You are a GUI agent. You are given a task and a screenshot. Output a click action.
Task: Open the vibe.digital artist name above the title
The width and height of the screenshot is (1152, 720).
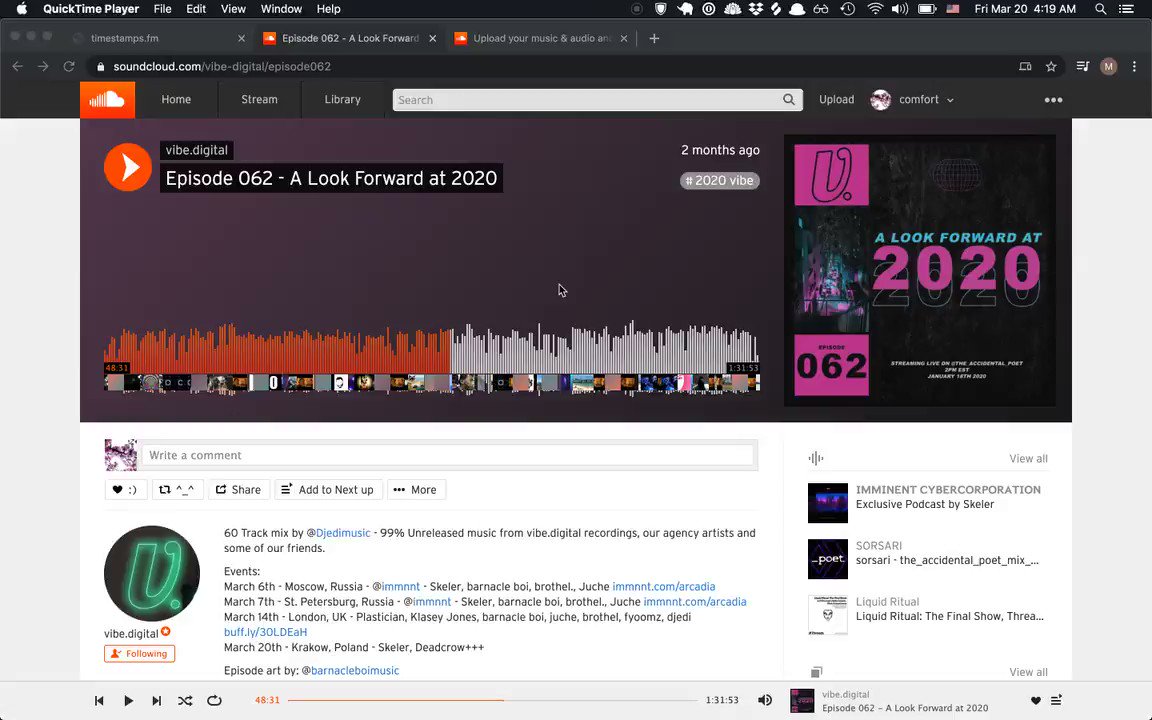tap(196, 150)
